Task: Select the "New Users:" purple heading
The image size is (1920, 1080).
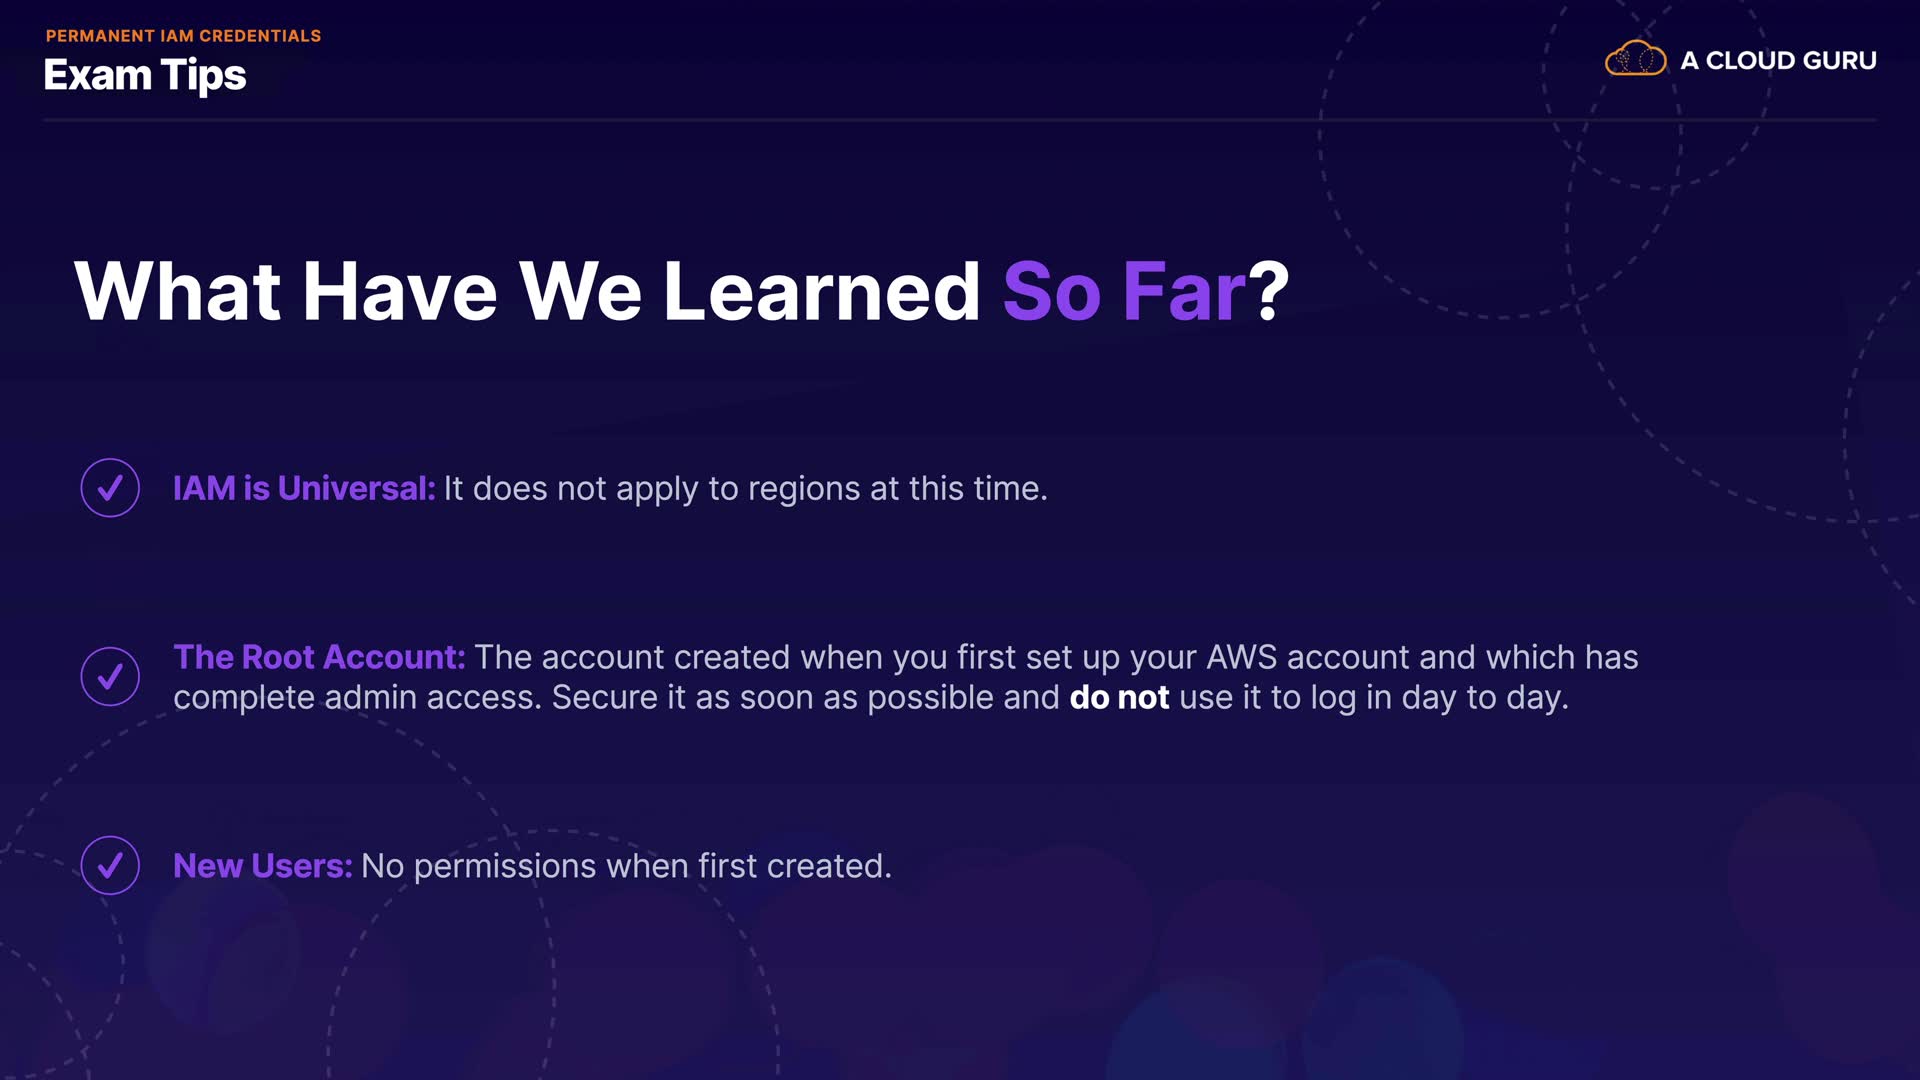Action: pyautogui.click(x=262, y=866)
